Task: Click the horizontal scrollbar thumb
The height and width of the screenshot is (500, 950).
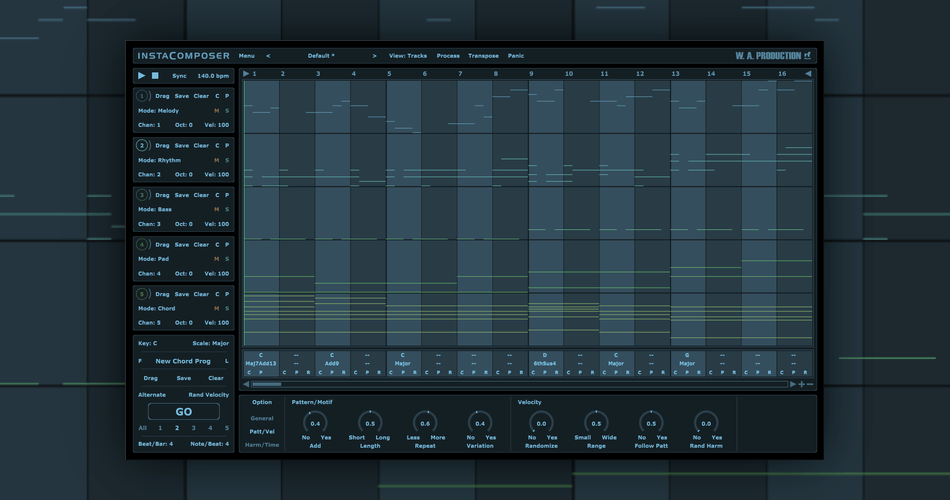Action: point(267,384)
